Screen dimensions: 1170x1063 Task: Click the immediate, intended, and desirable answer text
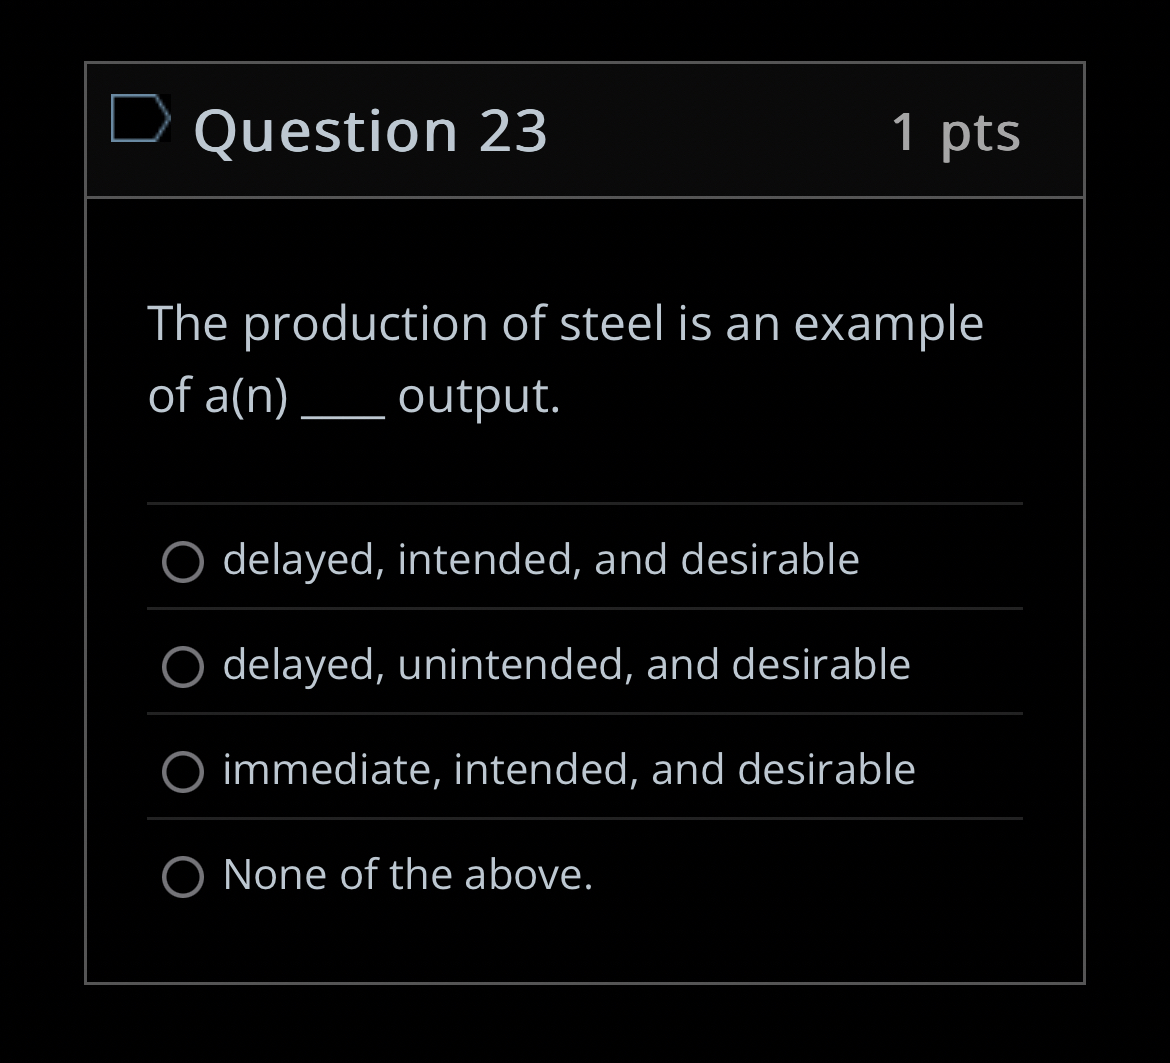(x=570, y=770)
